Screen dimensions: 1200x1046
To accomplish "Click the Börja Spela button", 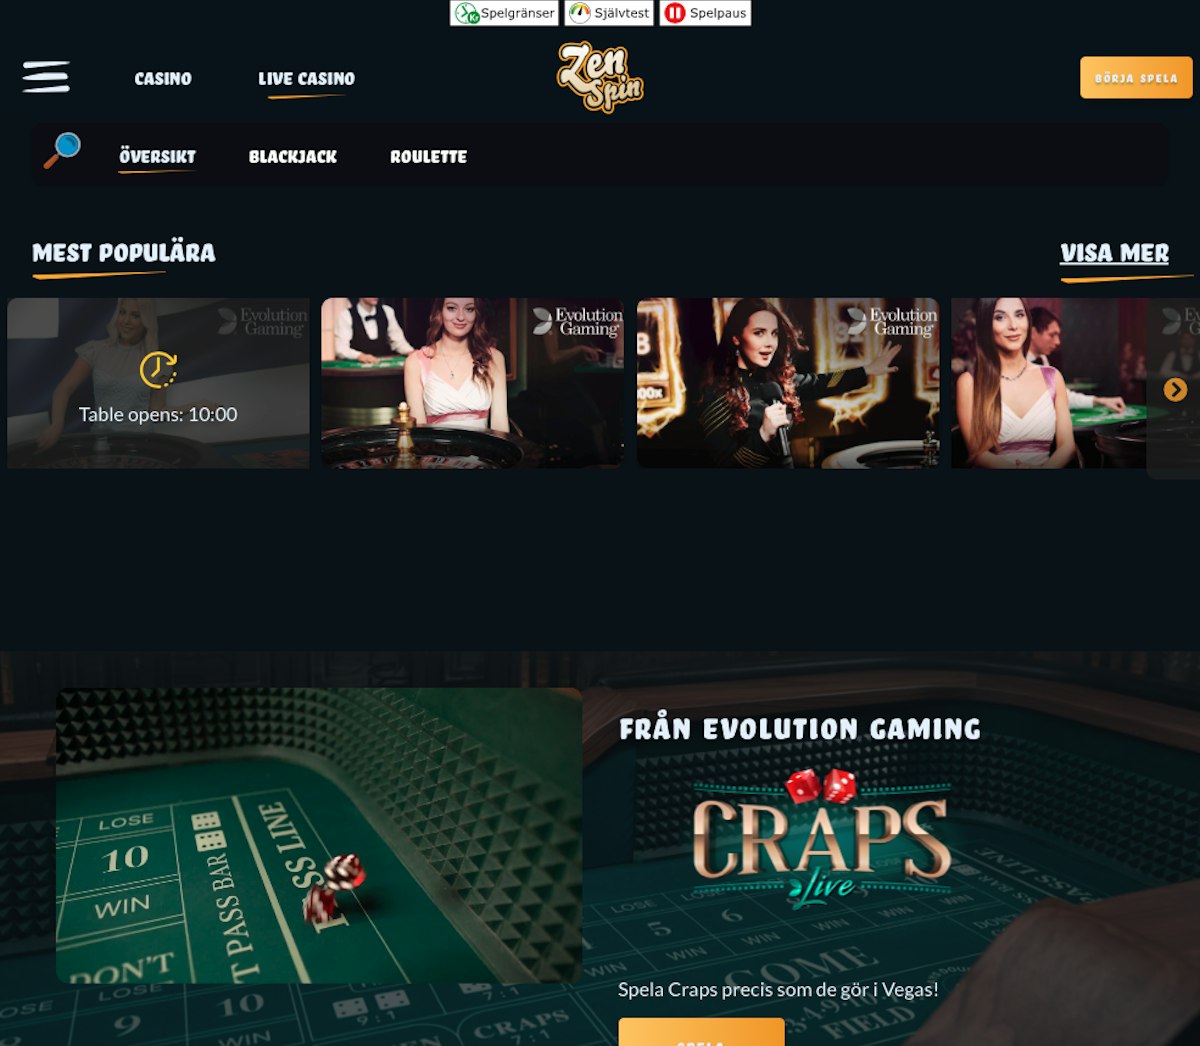I will pyautogui.click(x=1136, y=78).
